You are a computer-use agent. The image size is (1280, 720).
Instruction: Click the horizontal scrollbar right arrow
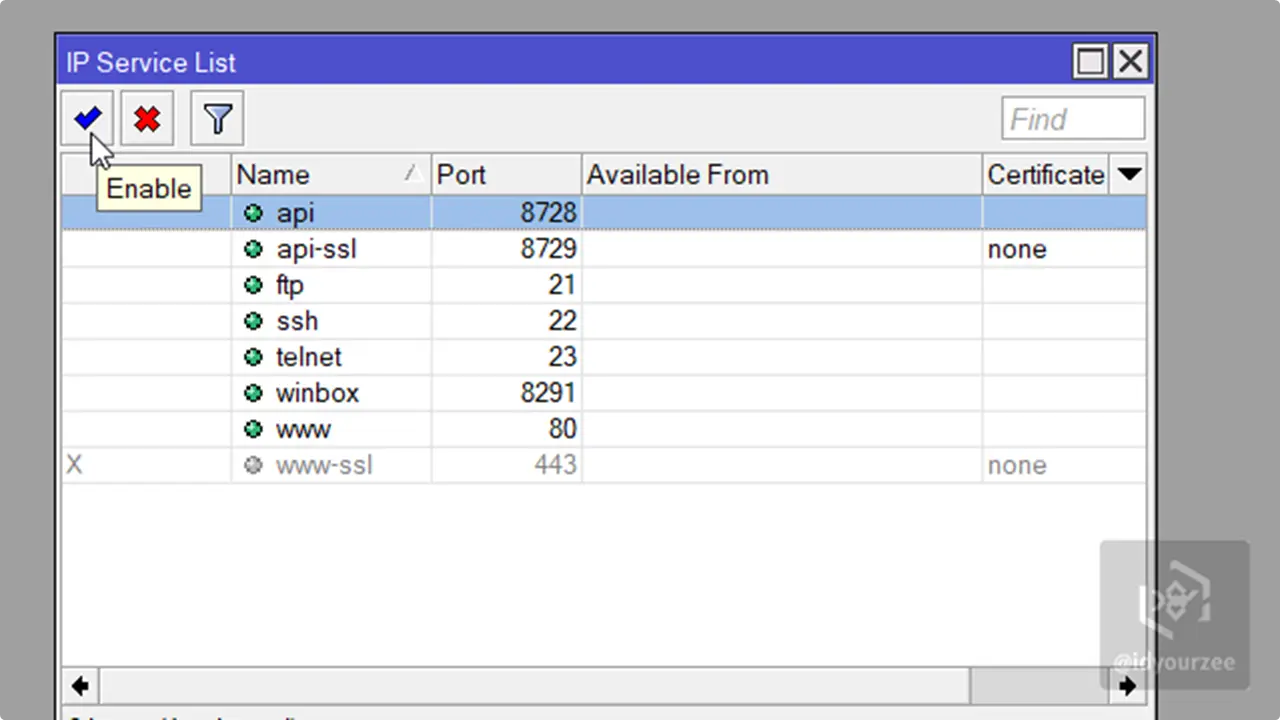[1128, 686]
